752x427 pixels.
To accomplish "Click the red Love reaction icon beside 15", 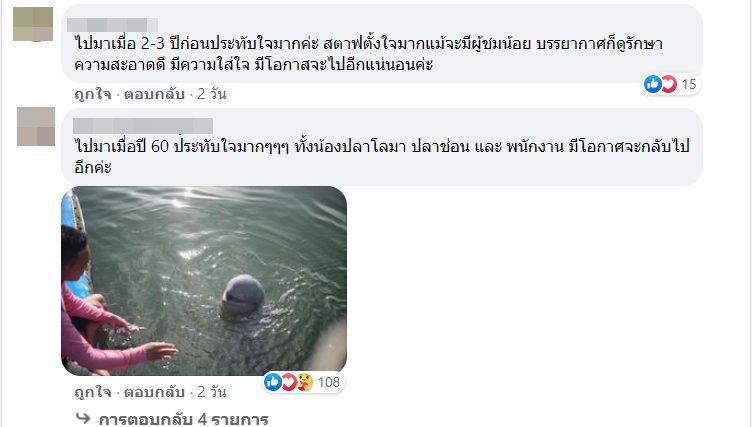I will click(668, 84).
